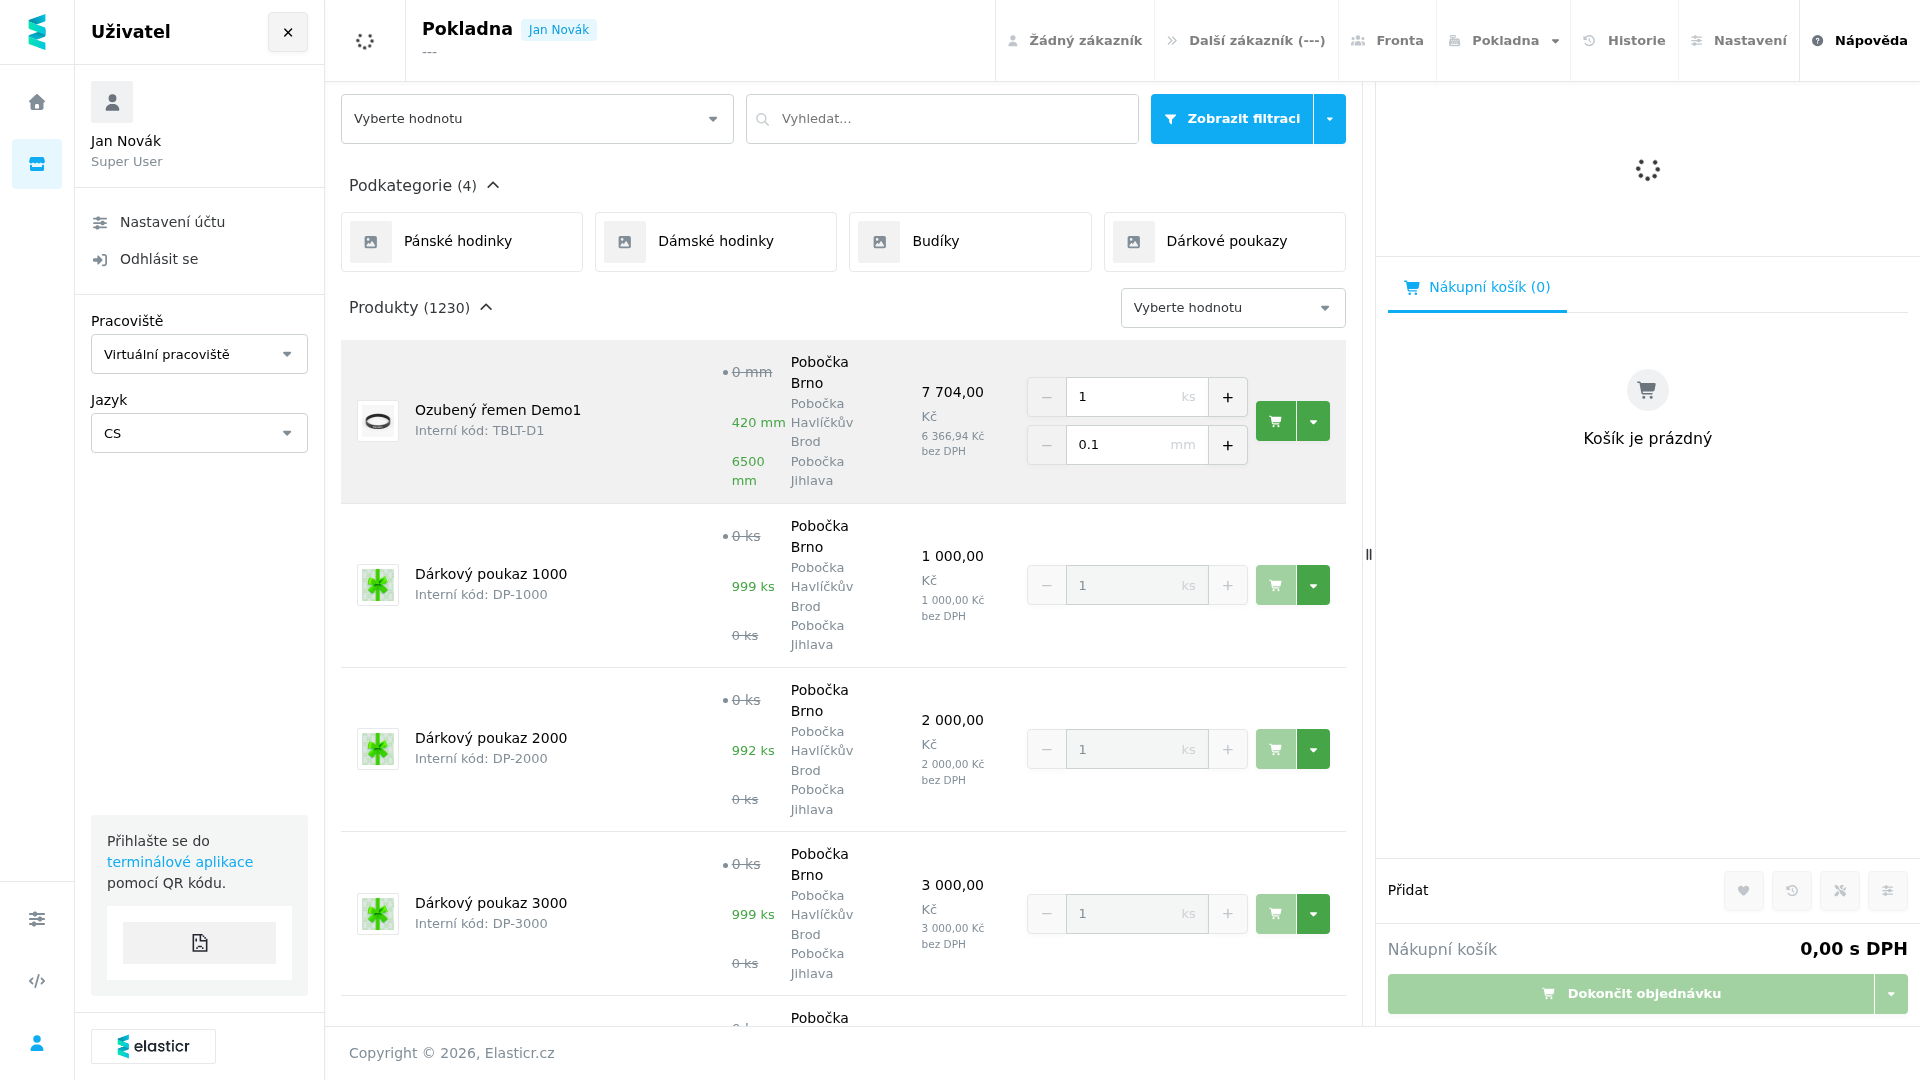Switch to Nákupní košík (0) tab
This screenshot has width=1920, height=1080.
pos(1477,287)
